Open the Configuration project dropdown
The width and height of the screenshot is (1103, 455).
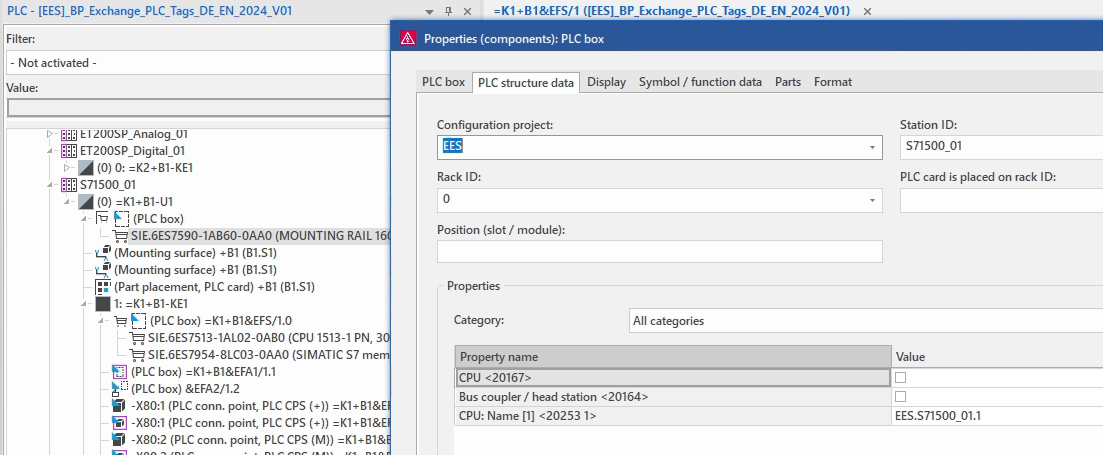[873, 147]
